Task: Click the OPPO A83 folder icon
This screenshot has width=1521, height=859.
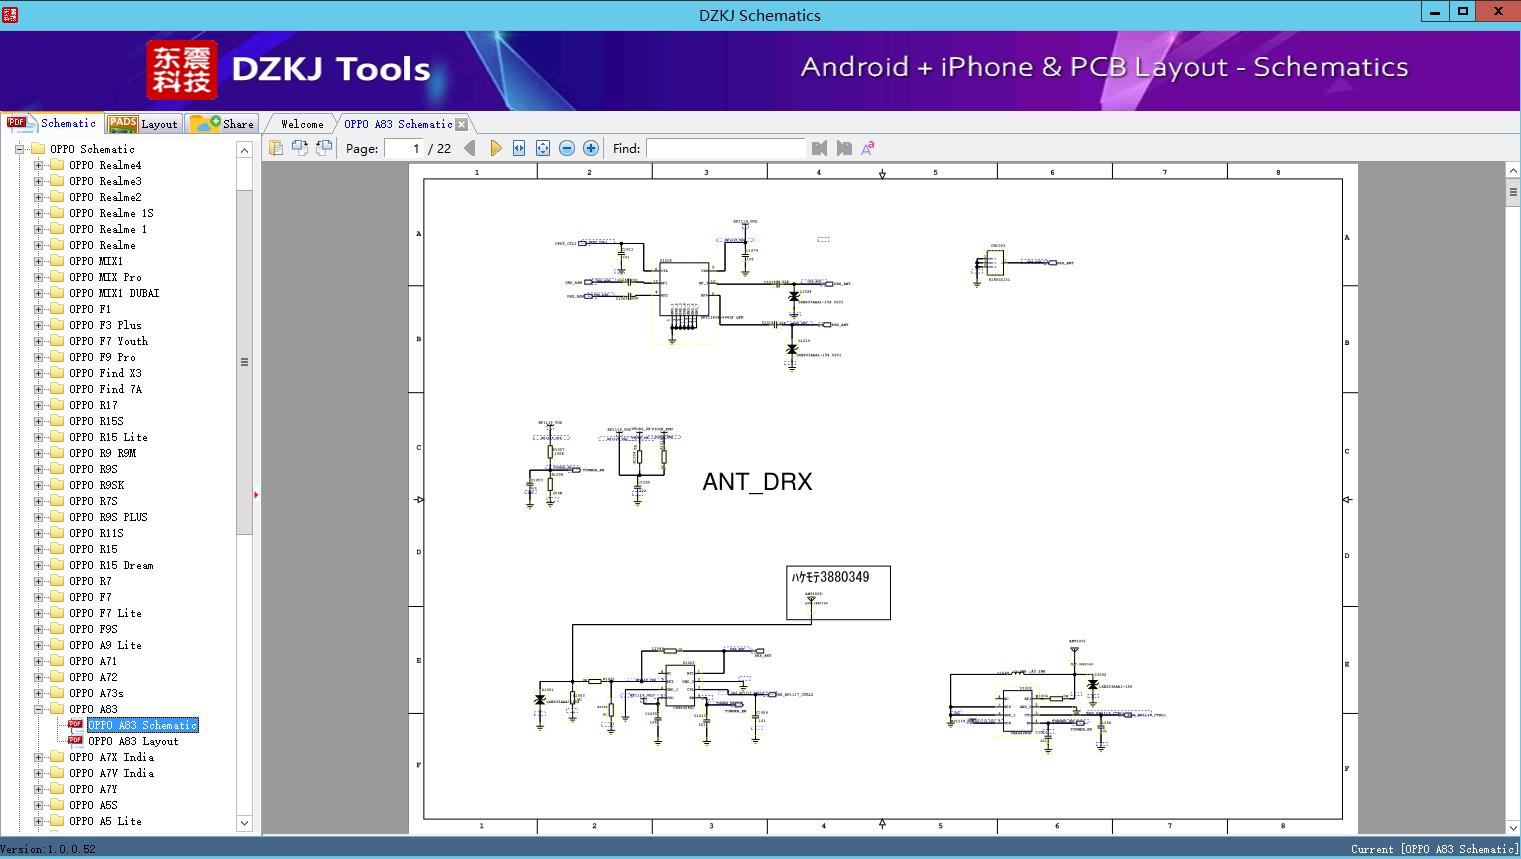Action: [57, 709]
